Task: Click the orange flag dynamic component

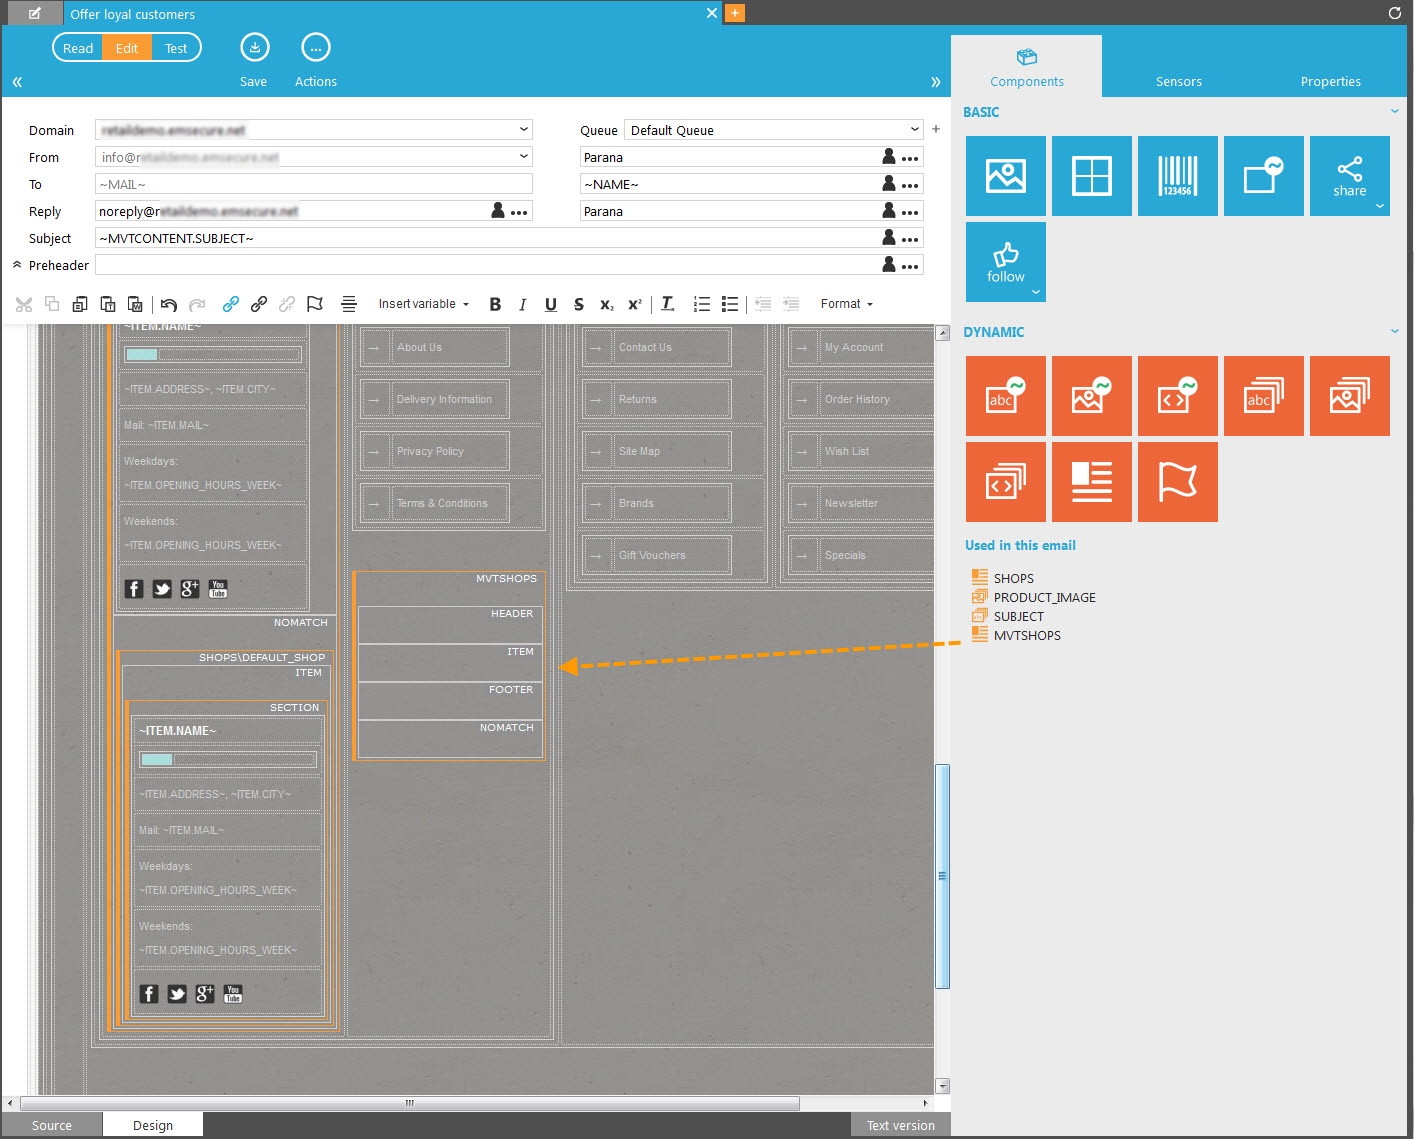Action: [1177, 482]
